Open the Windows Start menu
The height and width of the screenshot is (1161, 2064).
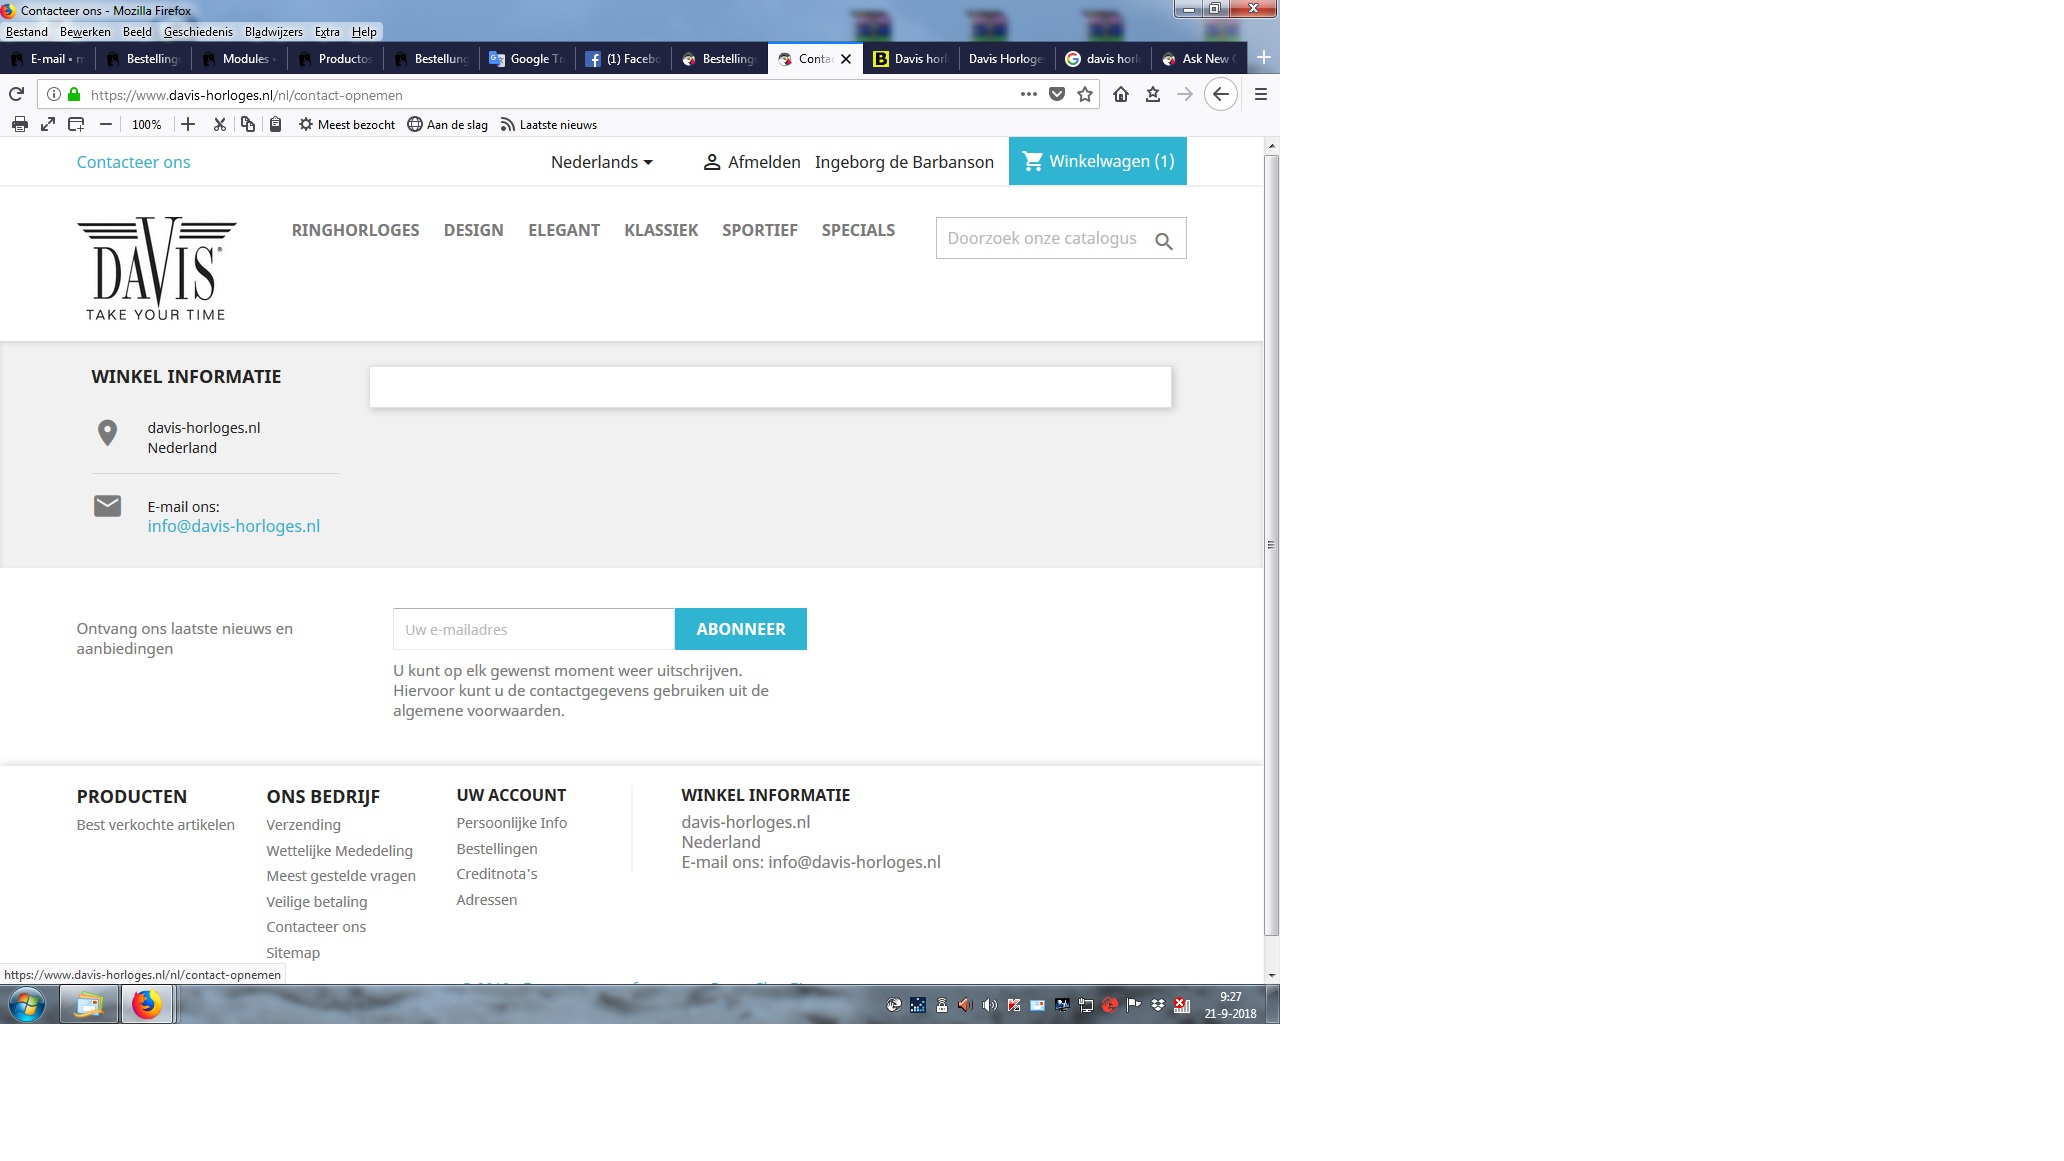pos(27,1004)
